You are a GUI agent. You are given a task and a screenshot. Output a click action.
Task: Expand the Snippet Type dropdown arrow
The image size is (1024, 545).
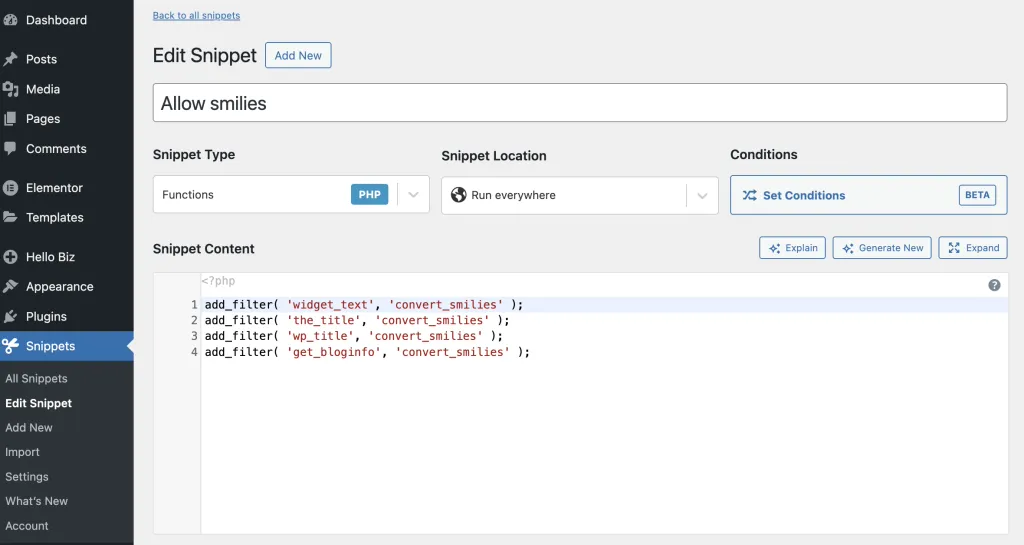[x=413, y=195]
